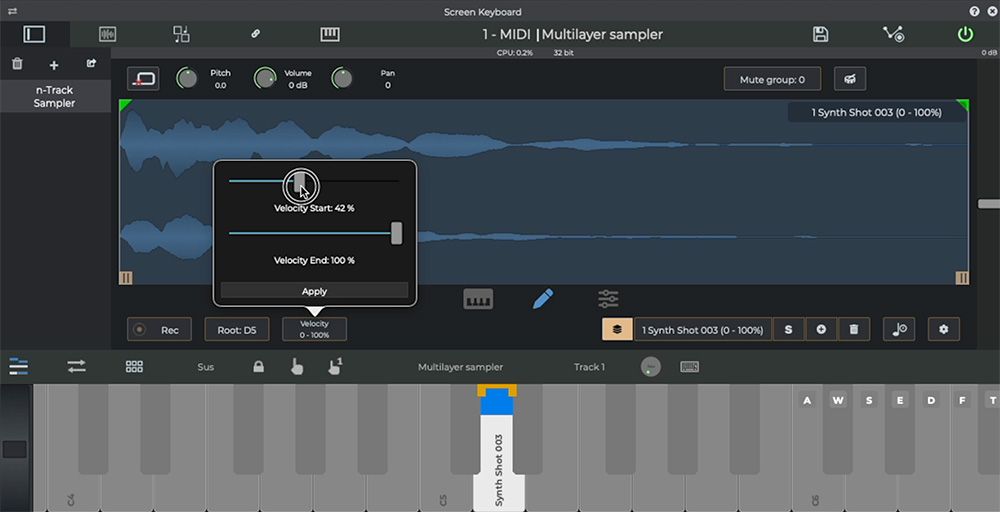Switch to the waveform view tab
This screenshot has height=512, width=1000.
108,34
